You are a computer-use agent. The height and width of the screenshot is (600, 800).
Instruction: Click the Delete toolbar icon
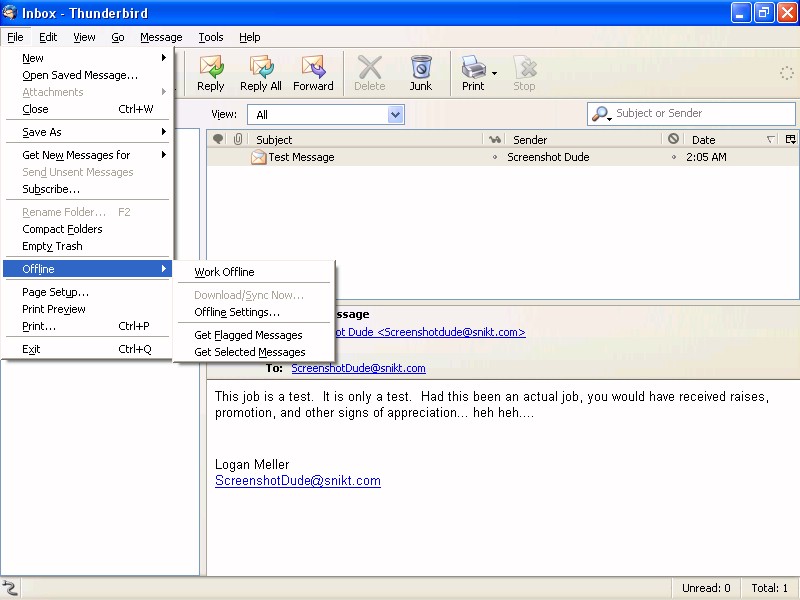tap(369, 73)
